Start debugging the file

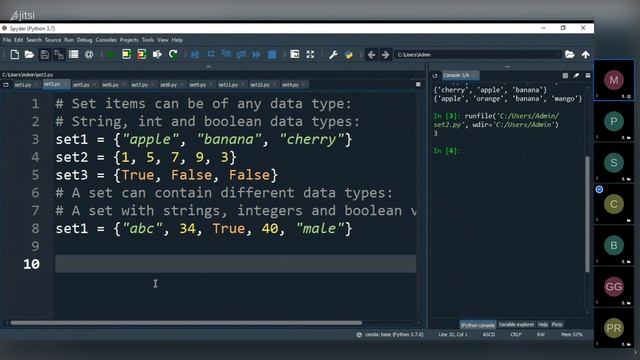coord(195,54)
